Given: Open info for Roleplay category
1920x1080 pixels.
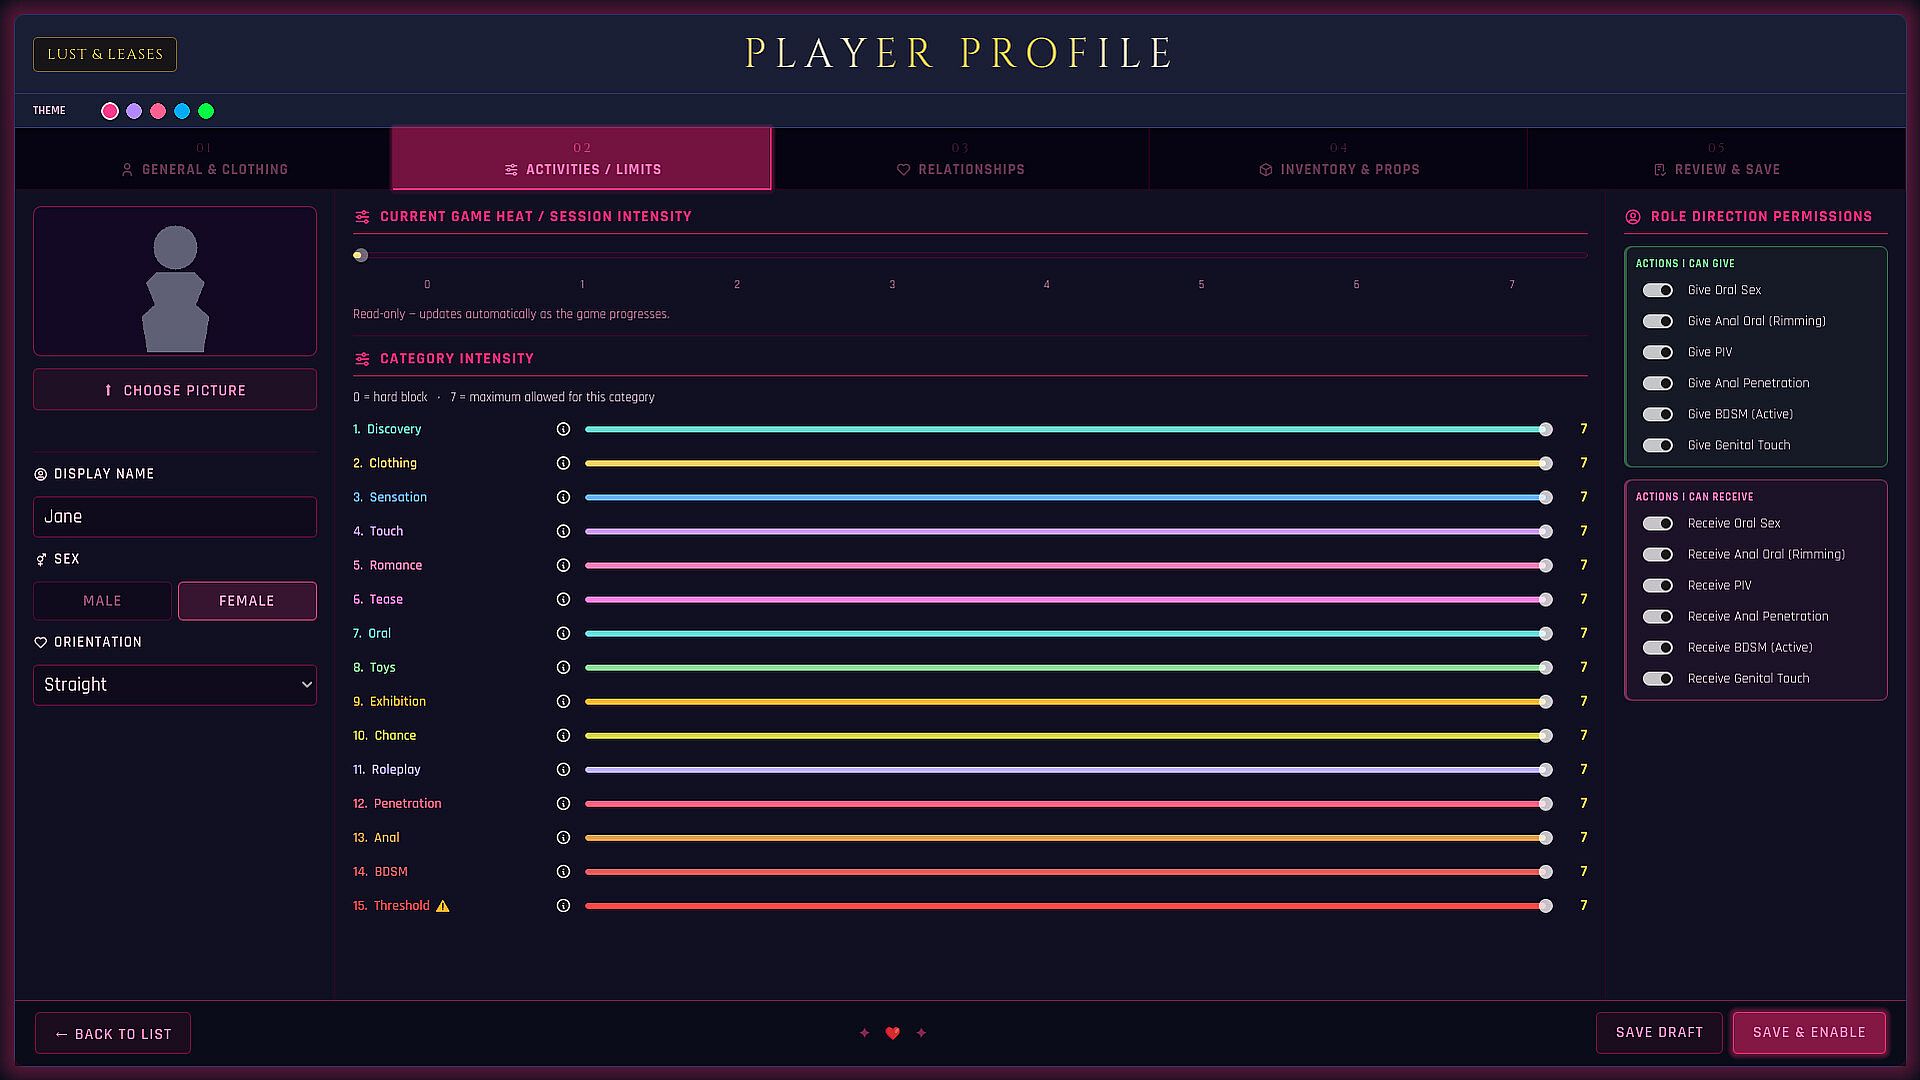Looking at the screenshot, I should point(563,769).
